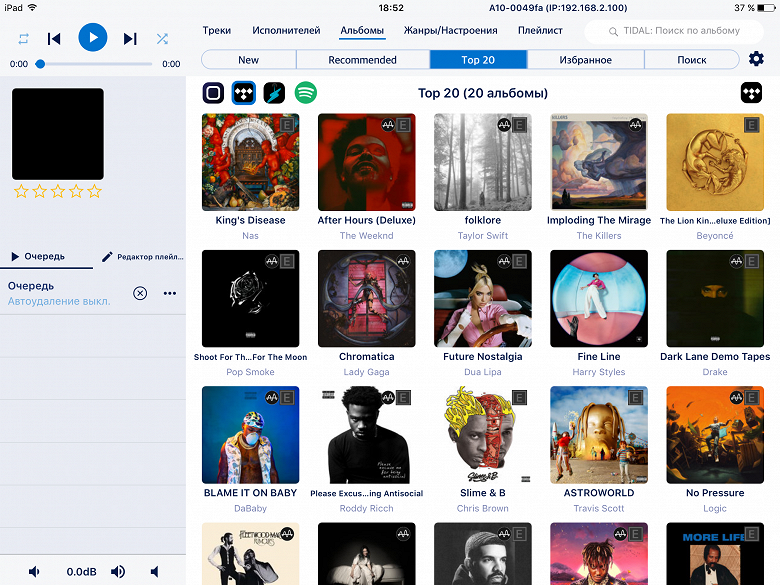Clear the queue with the X icon
Screen dimensions: 780x585
pyautogui.click(x=140, y=293)
